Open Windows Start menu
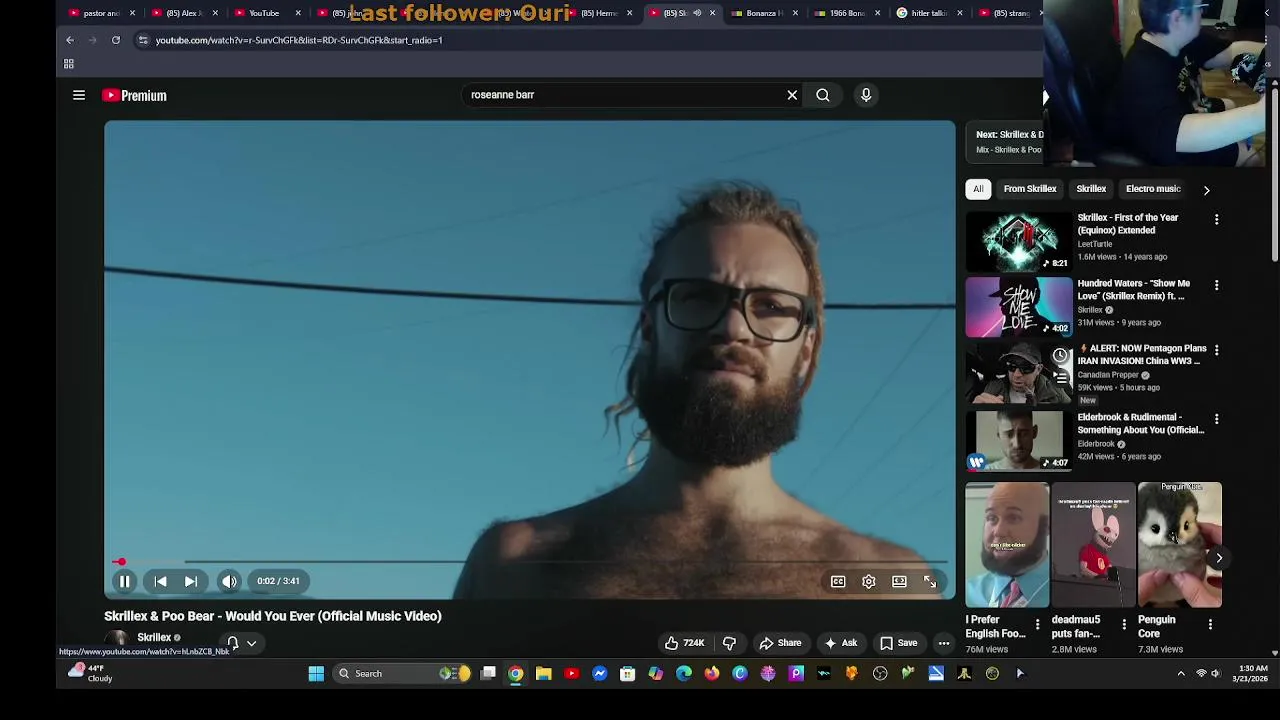Image resolution: width=1280 pixels, height=720 pixels. 316,674
